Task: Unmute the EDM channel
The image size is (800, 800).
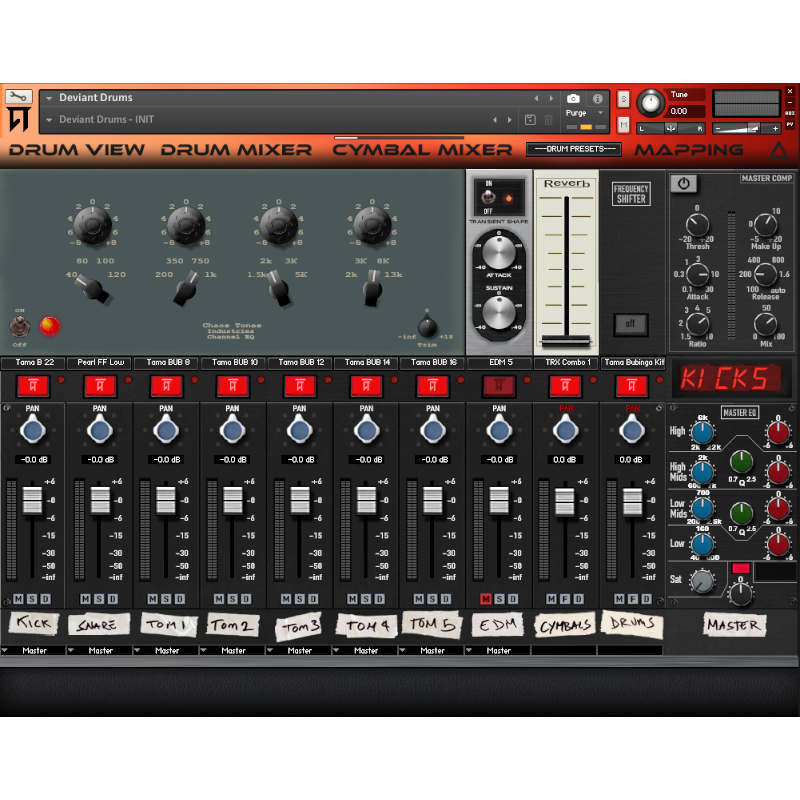Action: (486, 598)
